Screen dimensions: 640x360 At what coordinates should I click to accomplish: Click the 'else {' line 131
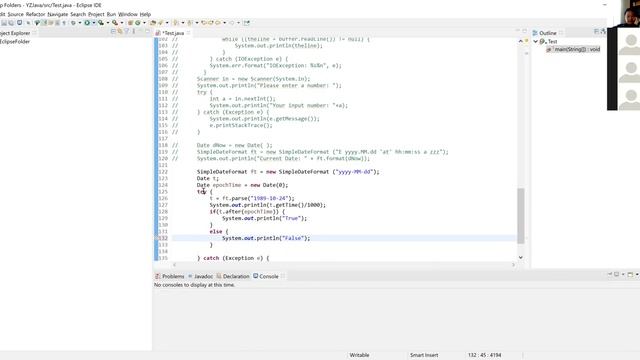[x=219, y=231]
